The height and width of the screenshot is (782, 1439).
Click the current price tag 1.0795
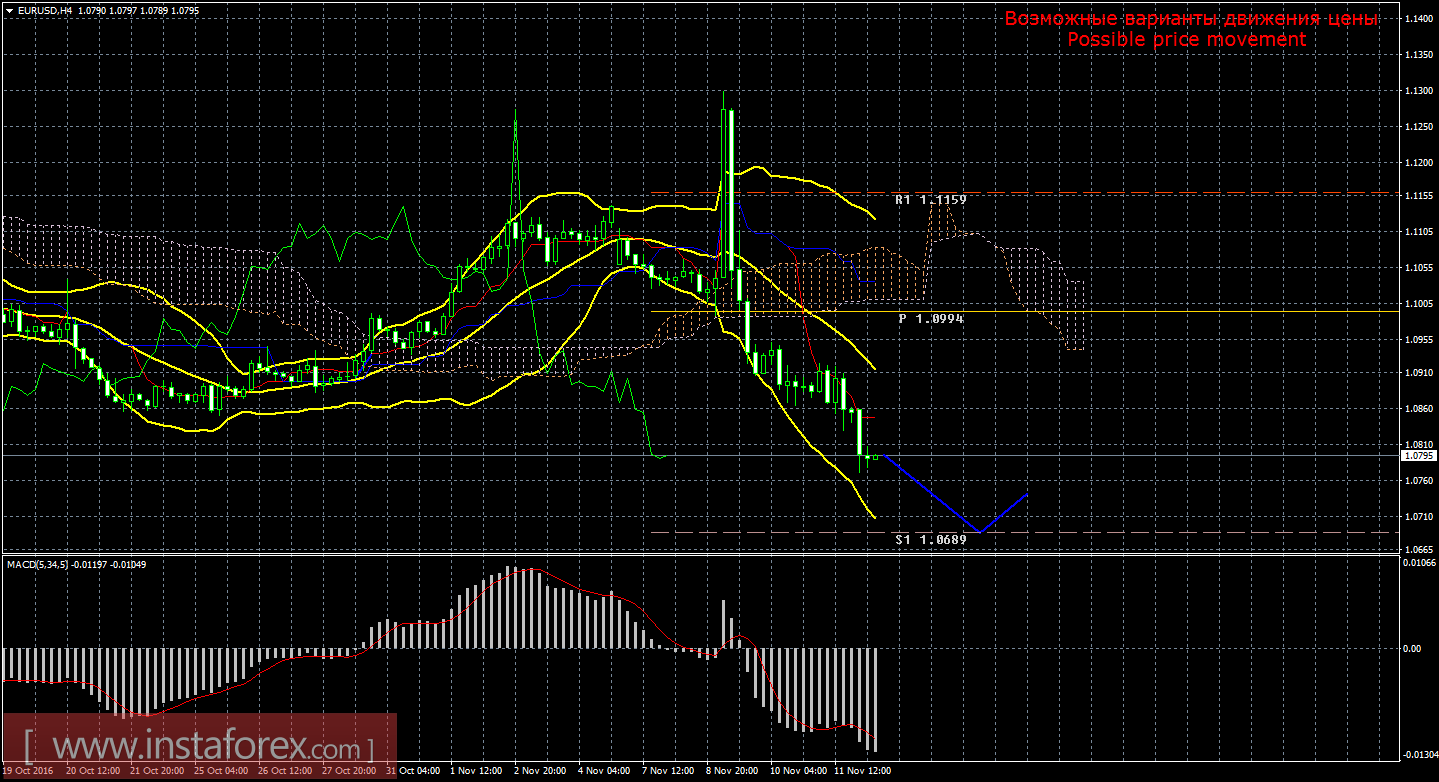[x=1418, y=455]
